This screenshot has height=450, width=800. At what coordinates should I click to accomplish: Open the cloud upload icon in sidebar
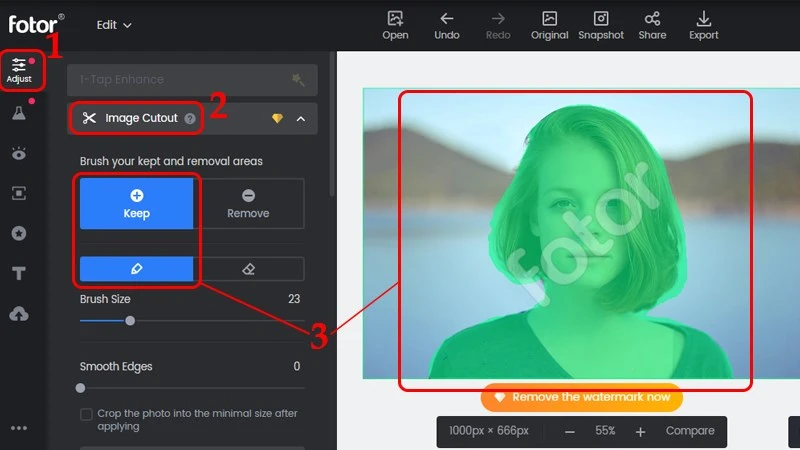click(x=19, y=314)
